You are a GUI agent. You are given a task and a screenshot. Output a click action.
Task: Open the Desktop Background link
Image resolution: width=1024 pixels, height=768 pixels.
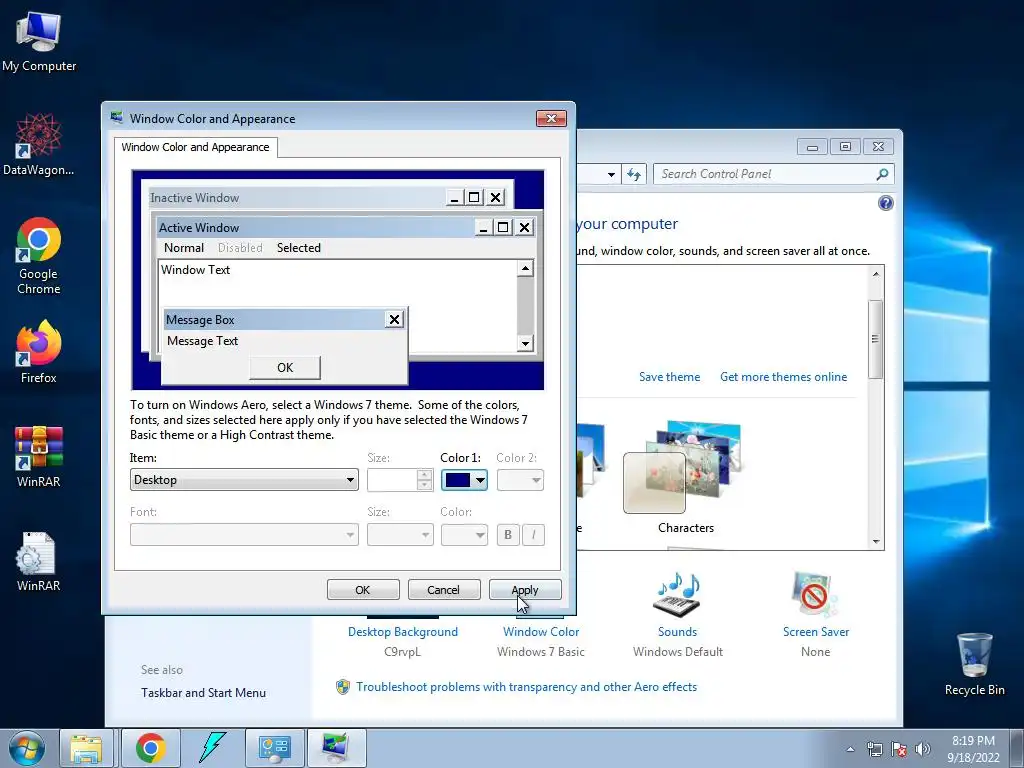(403, 632)
